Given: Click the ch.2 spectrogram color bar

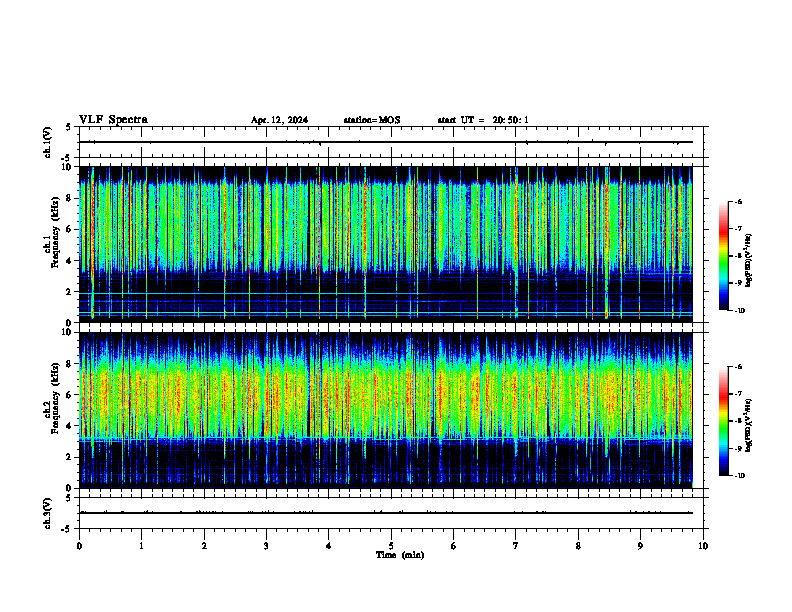Looking at the screenshot, I should (724, 421).
